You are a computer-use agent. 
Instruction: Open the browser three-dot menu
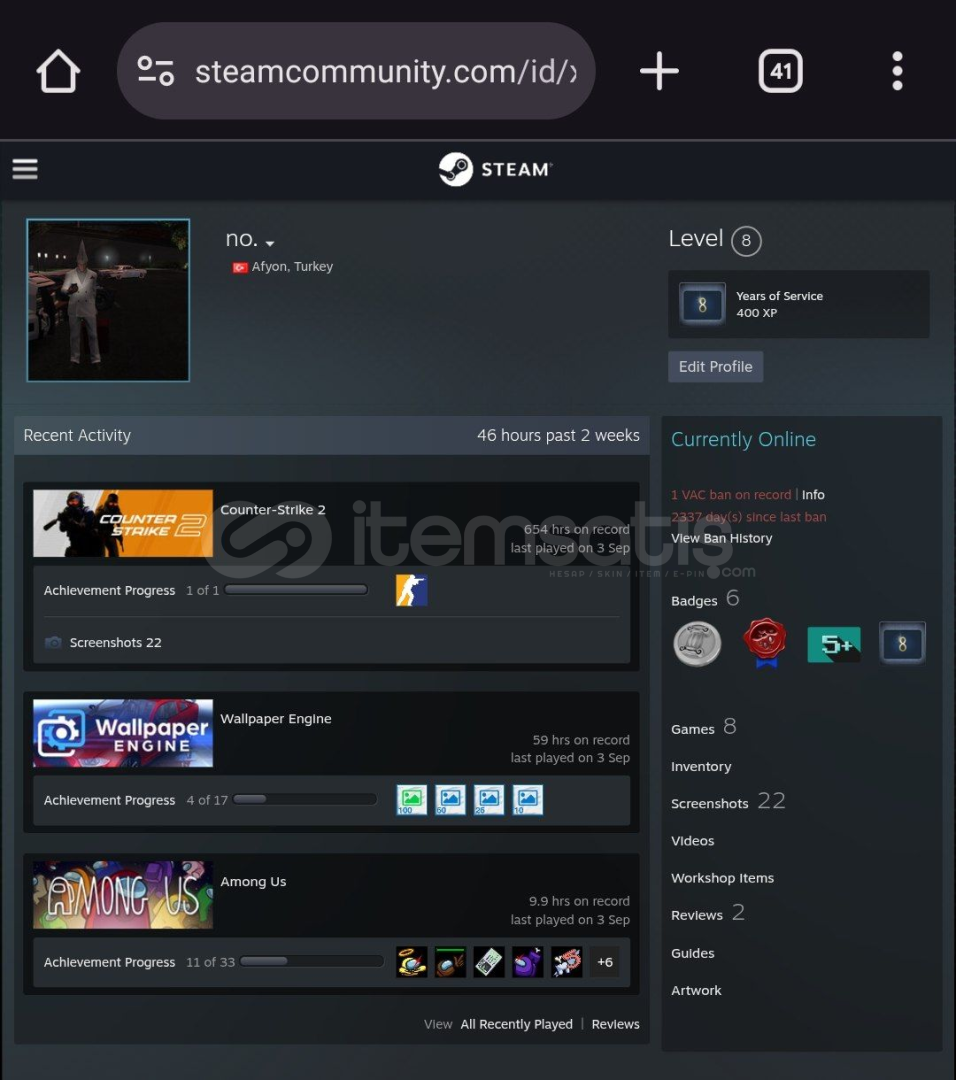(897, 71)
